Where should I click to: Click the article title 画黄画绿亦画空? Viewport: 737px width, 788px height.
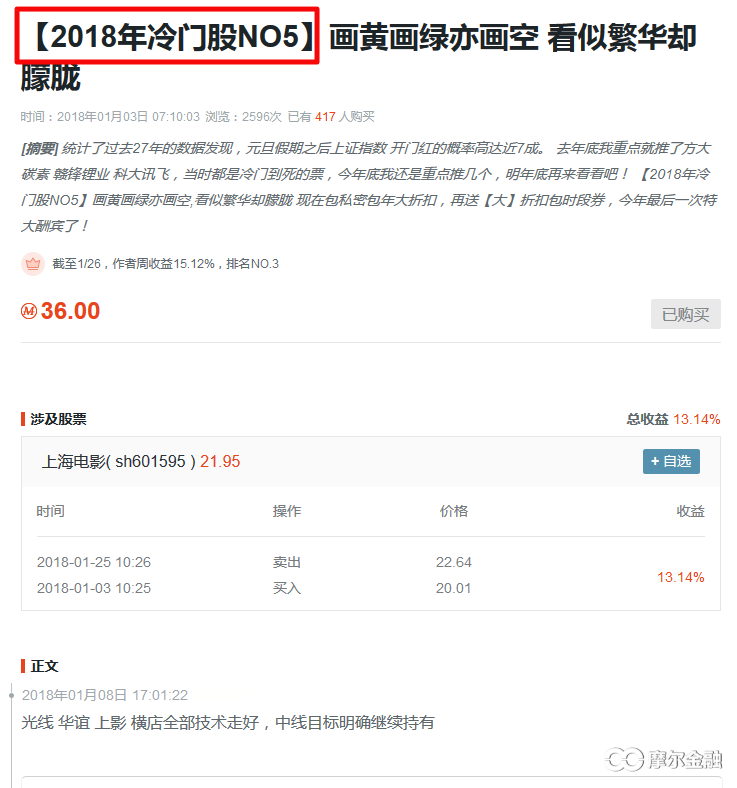433,37
